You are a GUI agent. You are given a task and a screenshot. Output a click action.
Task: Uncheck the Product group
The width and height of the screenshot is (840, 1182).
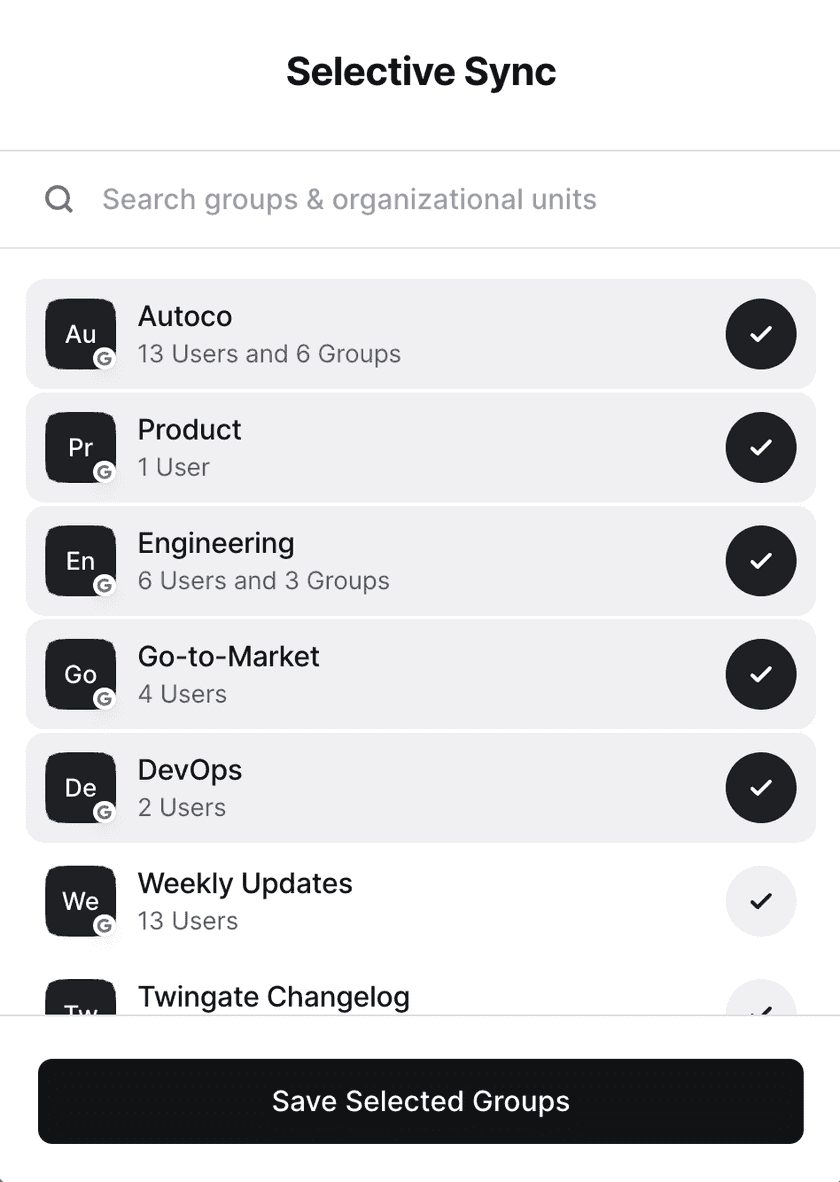point(761,447)
